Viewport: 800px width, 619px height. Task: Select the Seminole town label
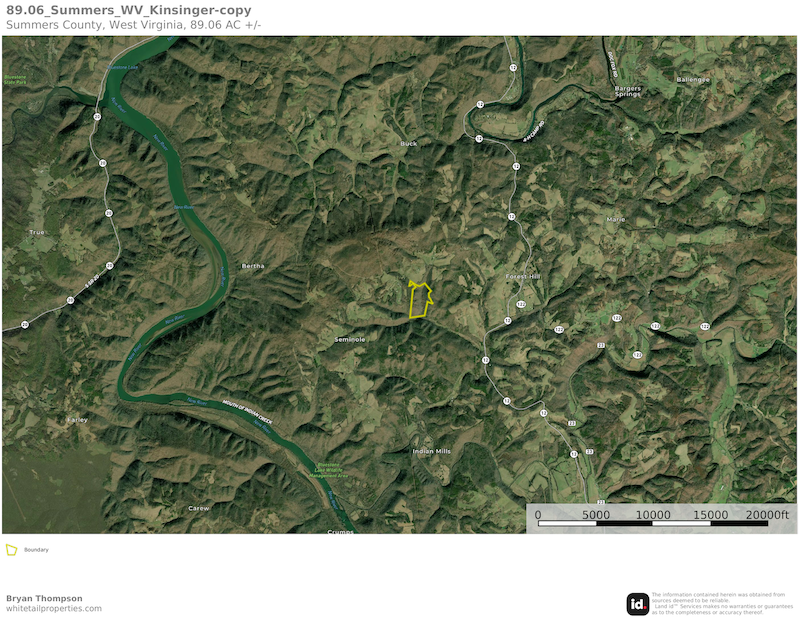pos(349,339)
